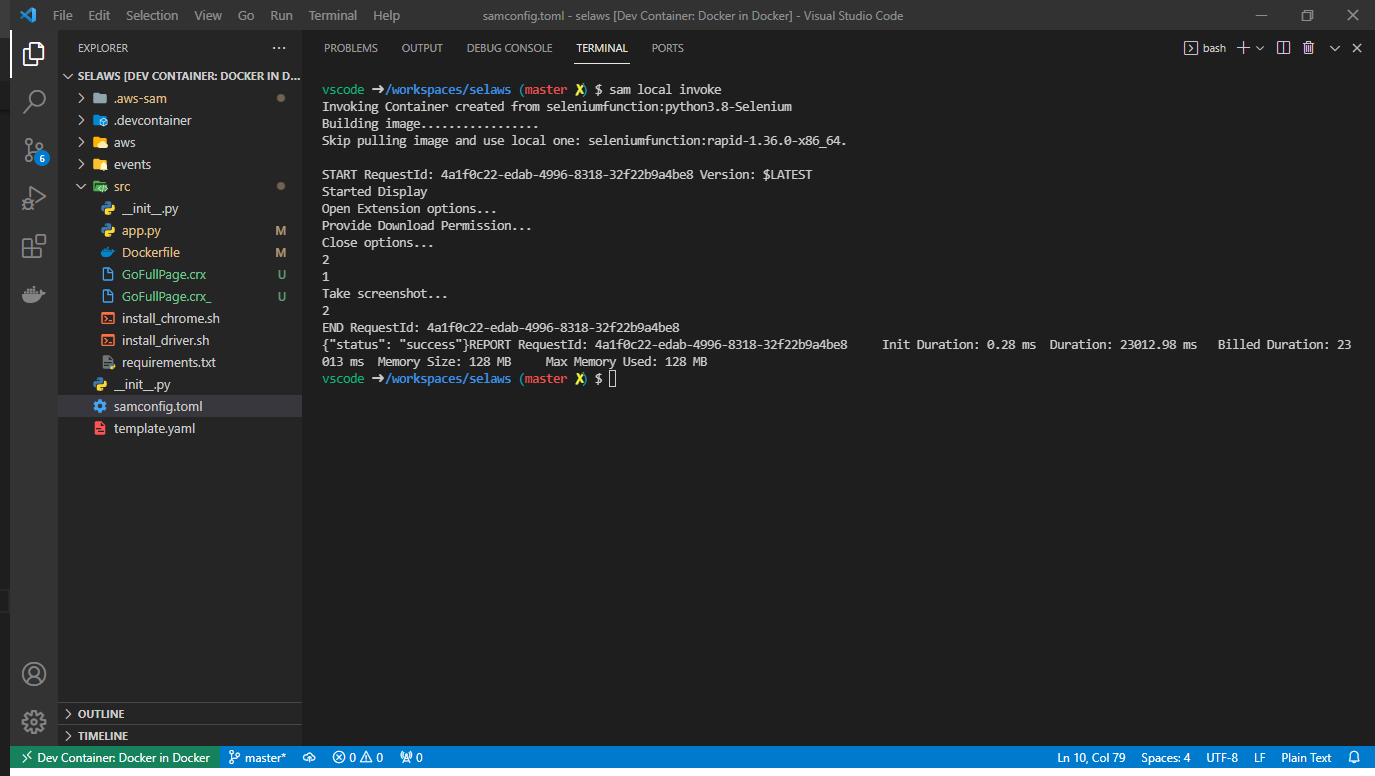Click the errors and warnings status icon

tap(357, 757)
